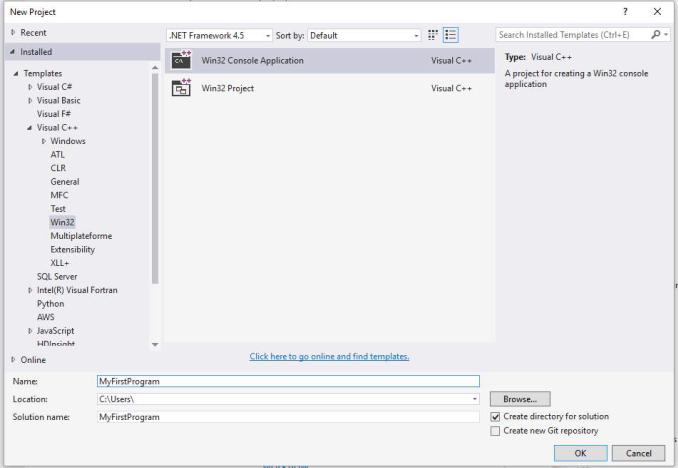Select the Test category
678x468 pixels.
pos(58,208)
